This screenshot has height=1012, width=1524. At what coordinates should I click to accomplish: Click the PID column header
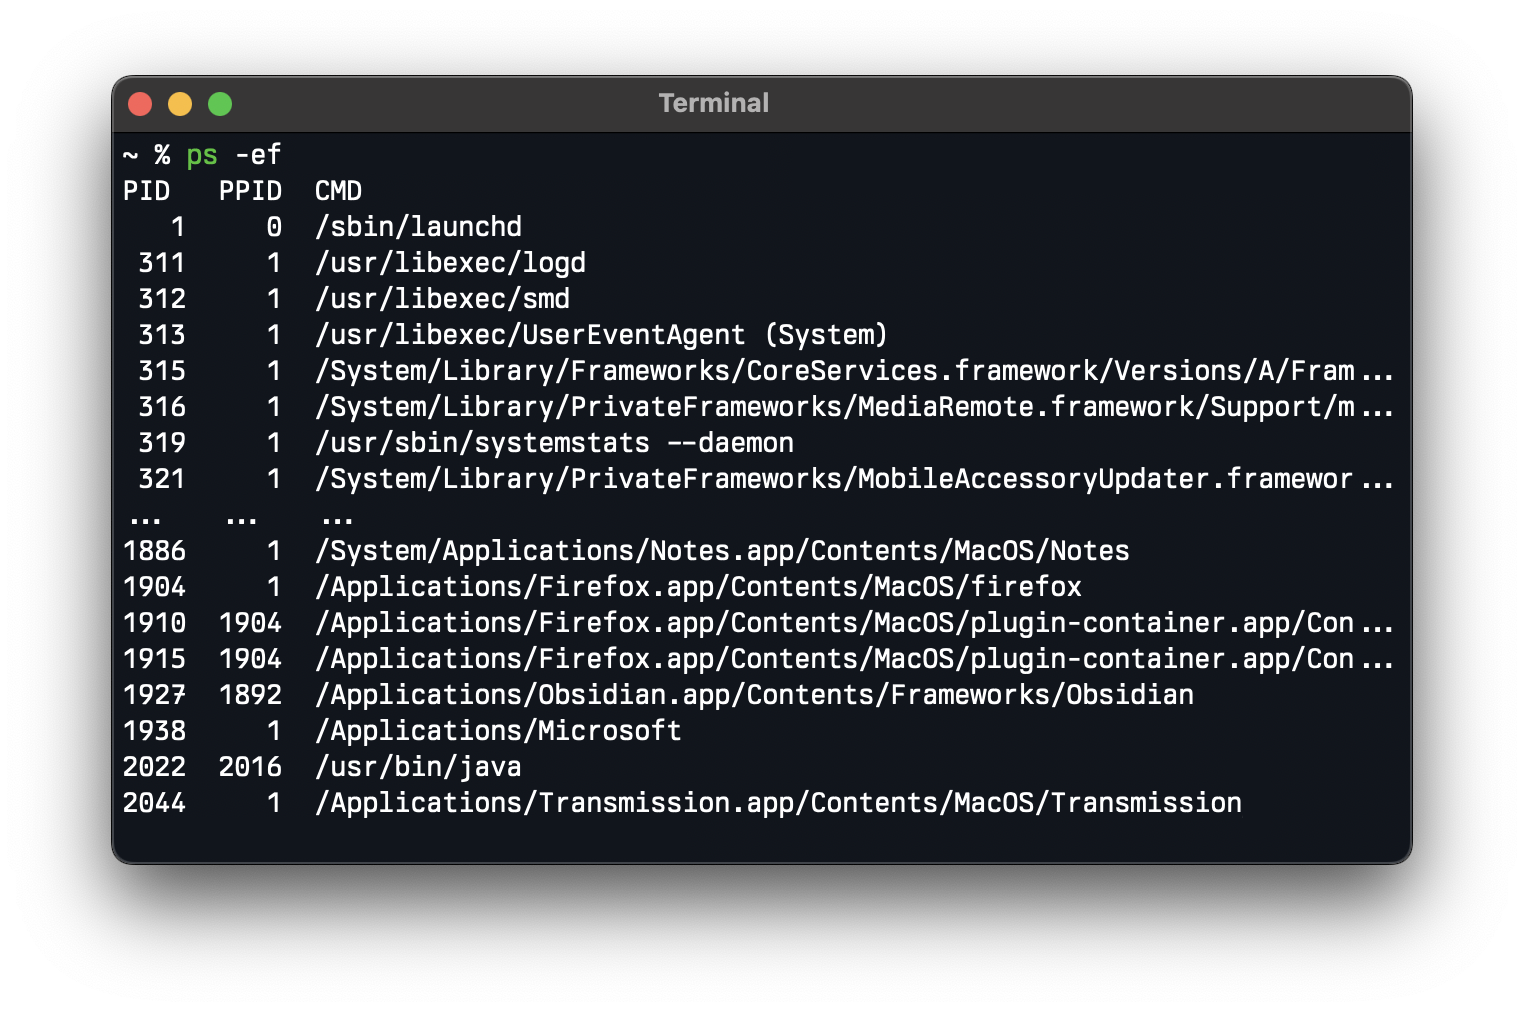click(x=146, y=191)
